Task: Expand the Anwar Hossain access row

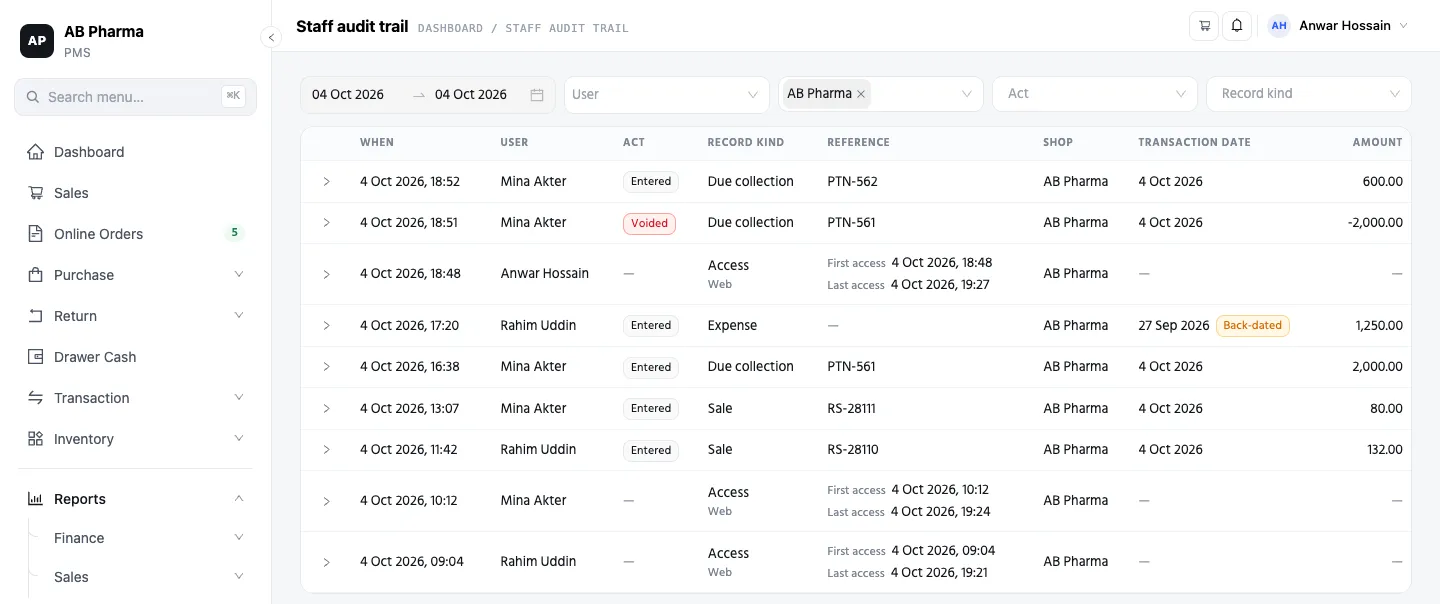Action: click(x=326, y=274)
